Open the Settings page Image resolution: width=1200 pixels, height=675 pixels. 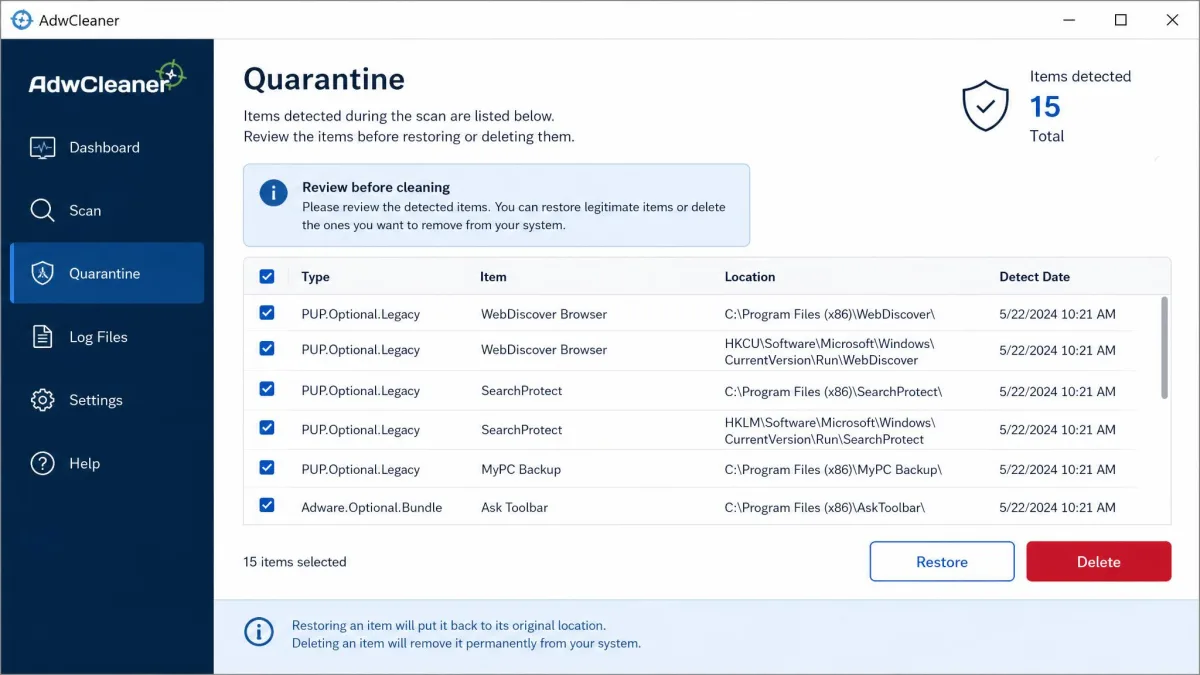(x=107, y=400)
